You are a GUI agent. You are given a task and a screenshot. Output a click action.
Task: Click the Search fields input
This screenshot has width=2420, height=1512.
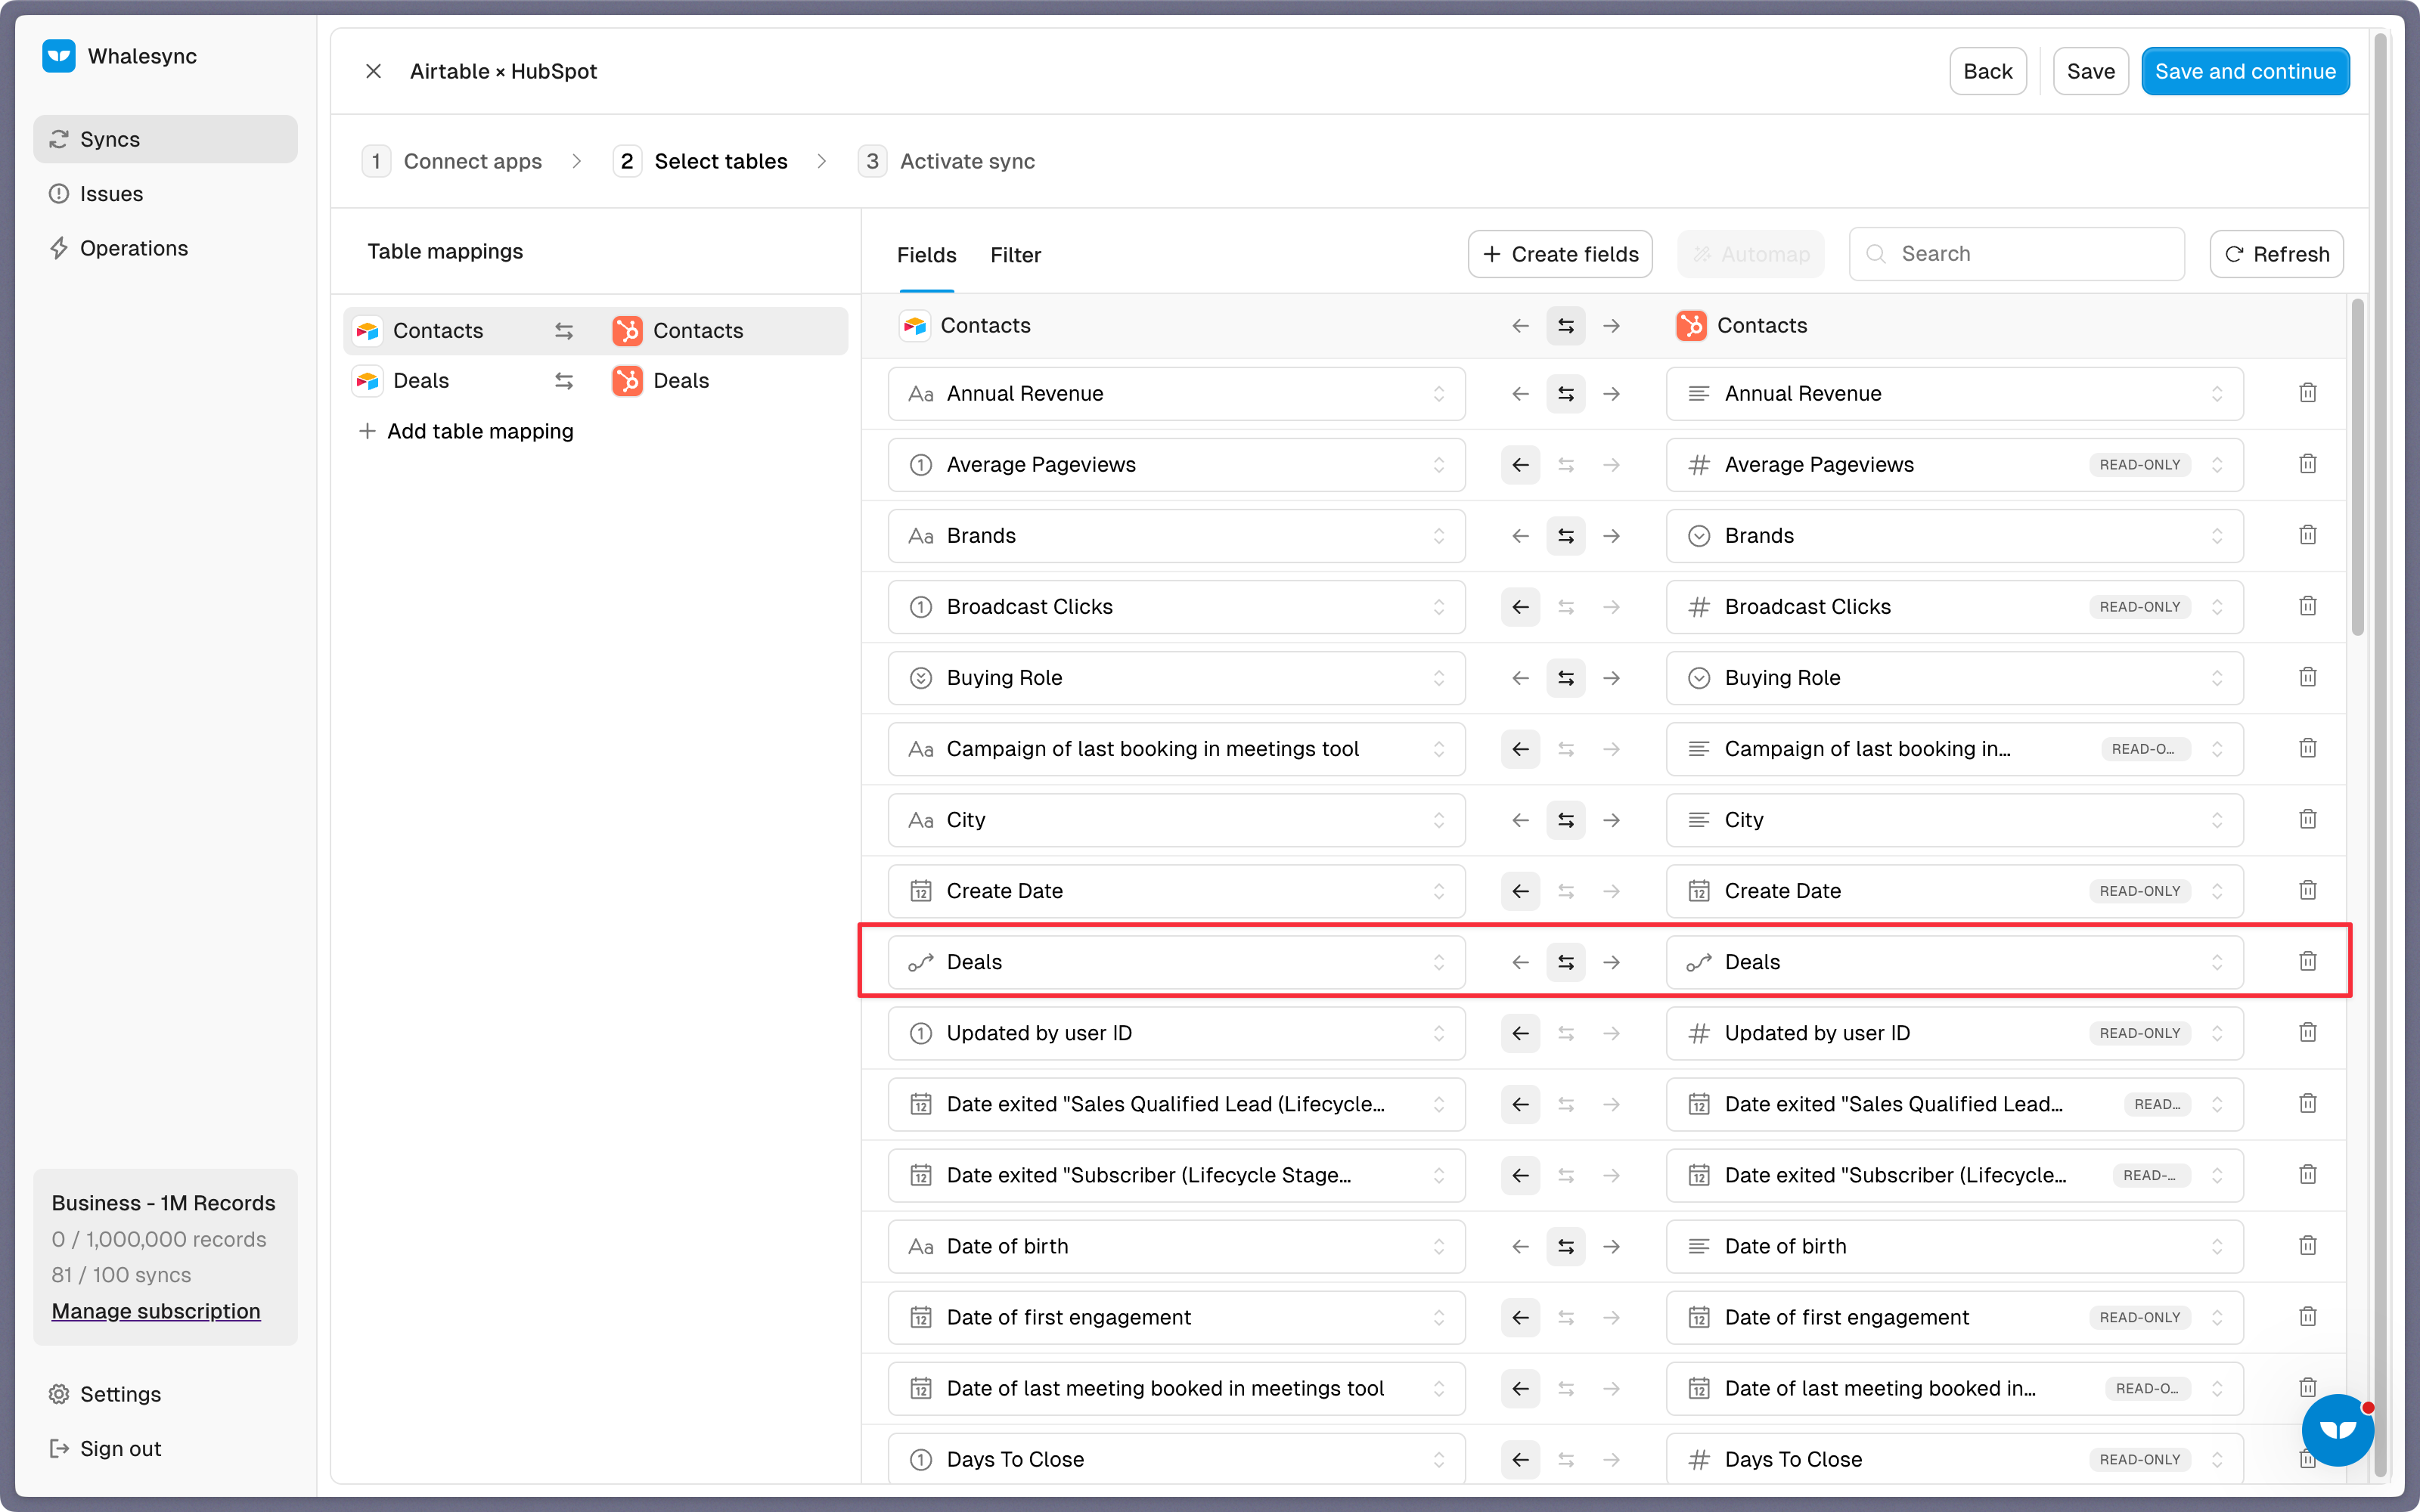[2016, 254]
